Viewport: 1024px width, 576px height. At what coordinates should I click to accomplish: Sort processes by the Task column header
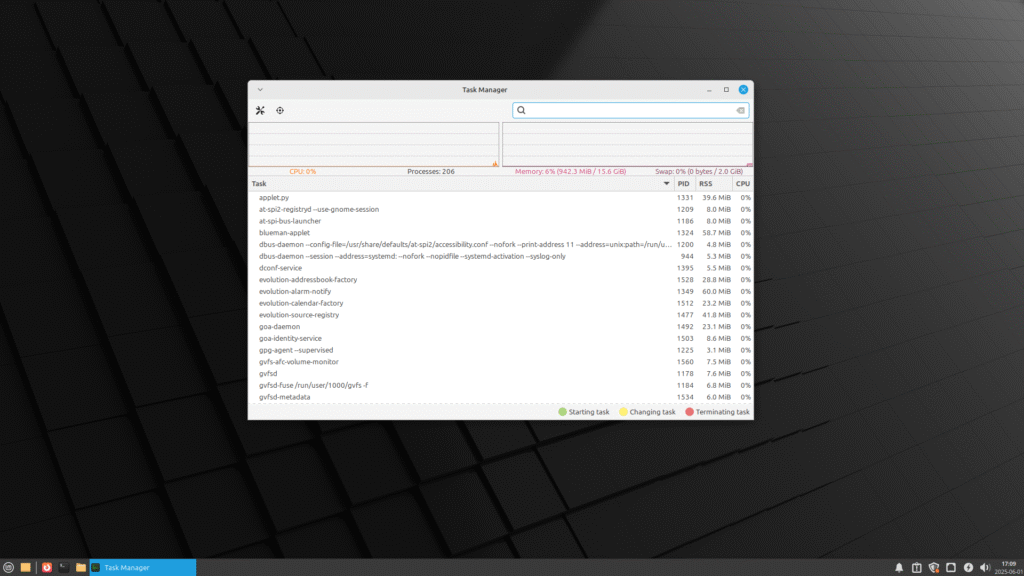461,184
